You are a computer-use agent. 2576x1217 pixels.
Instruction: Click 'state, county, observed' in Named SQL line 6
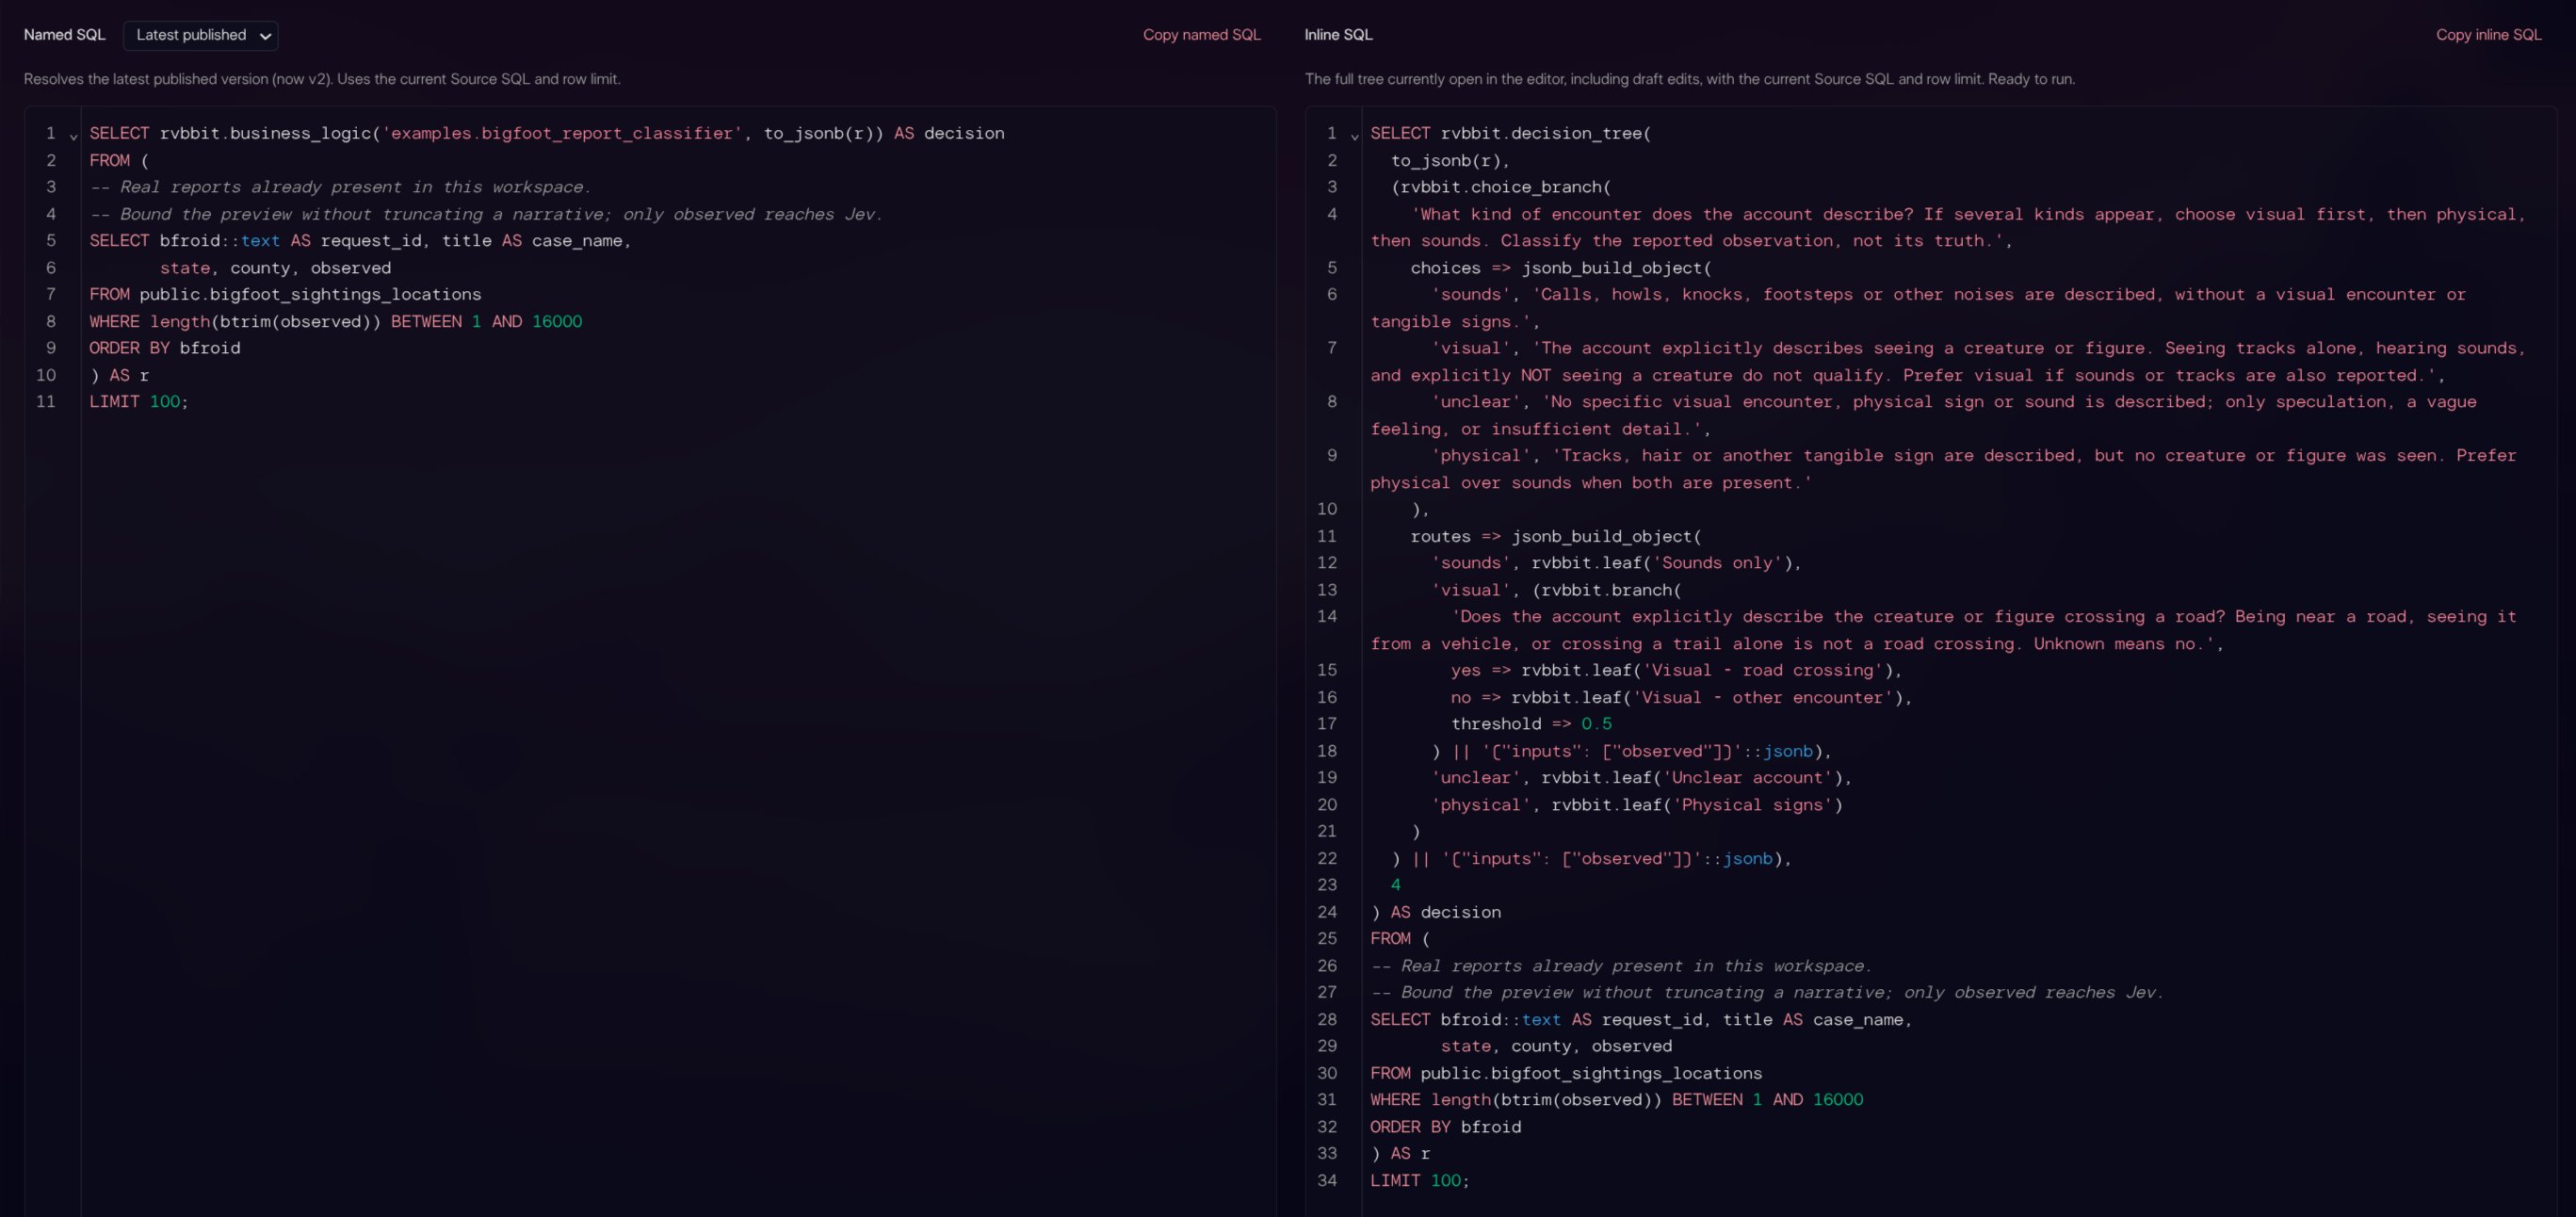click(x=275, y=267)
